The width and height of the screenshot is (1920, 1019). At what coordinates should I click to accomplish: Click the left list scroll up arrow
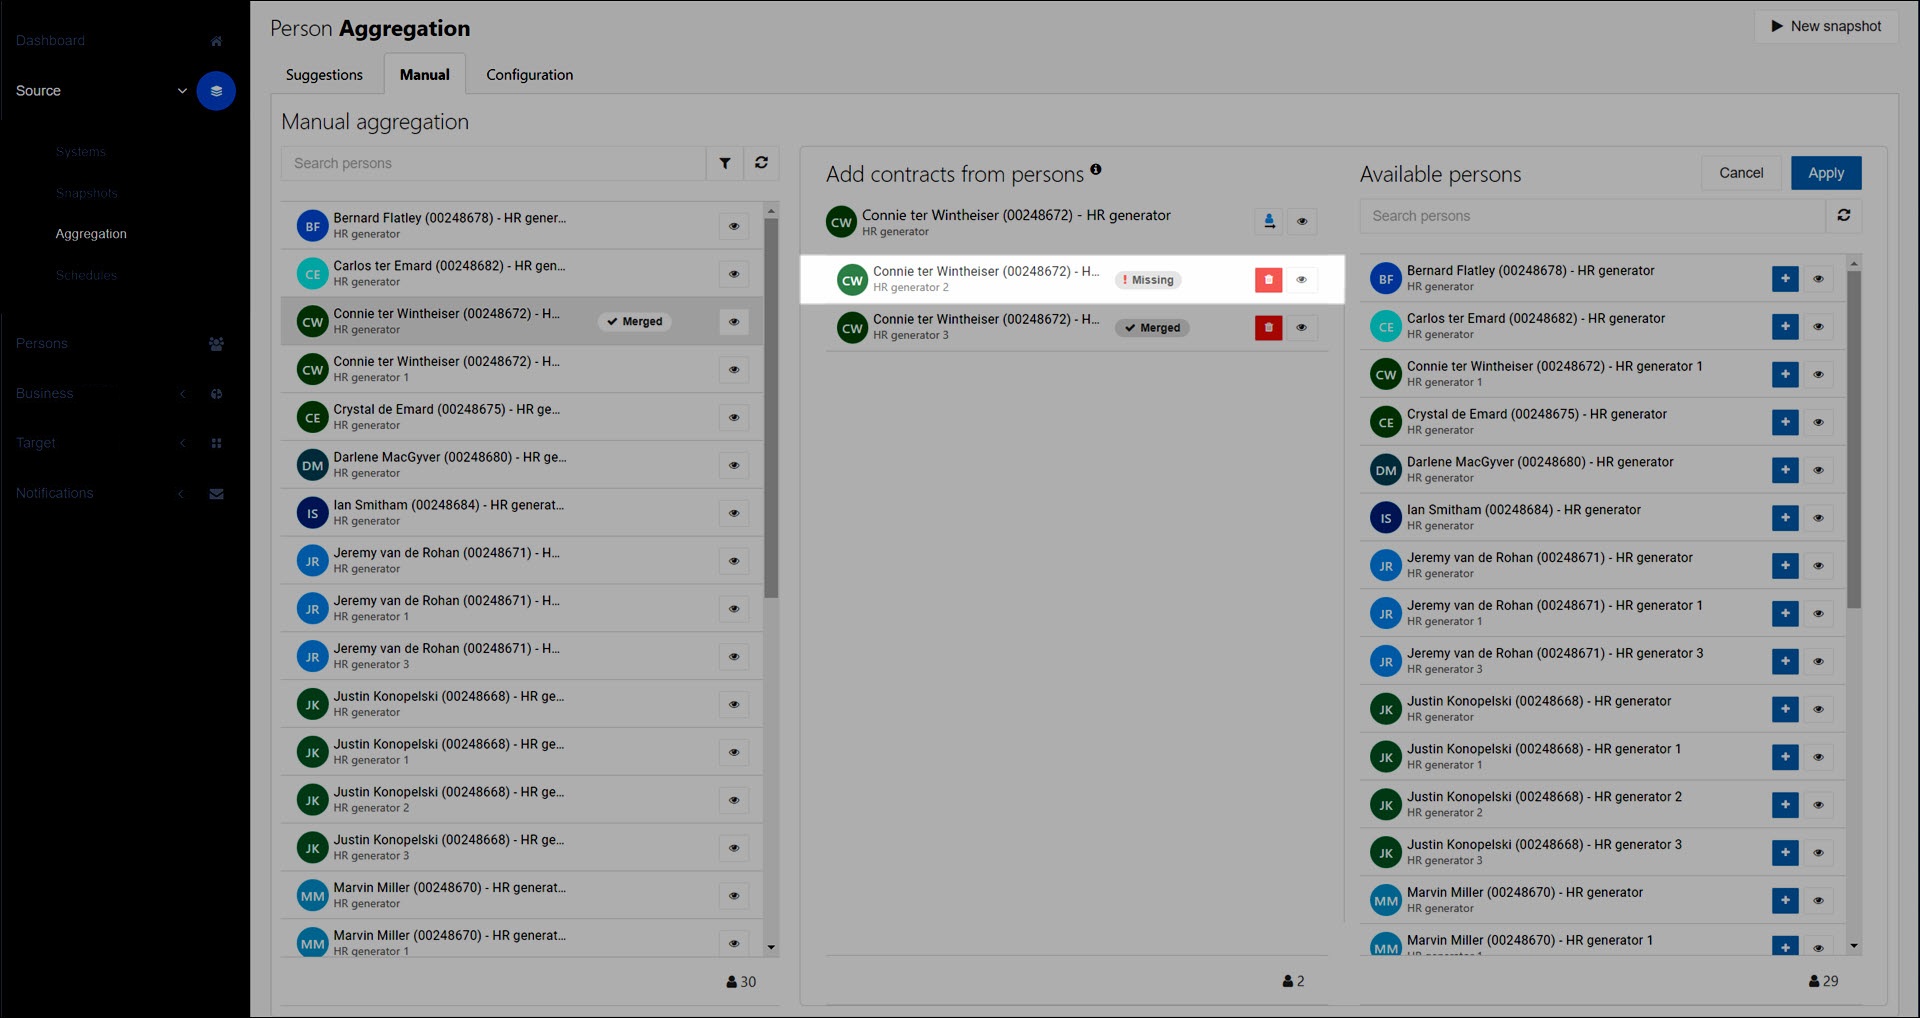pyautogui.click(x=771, y=211)
